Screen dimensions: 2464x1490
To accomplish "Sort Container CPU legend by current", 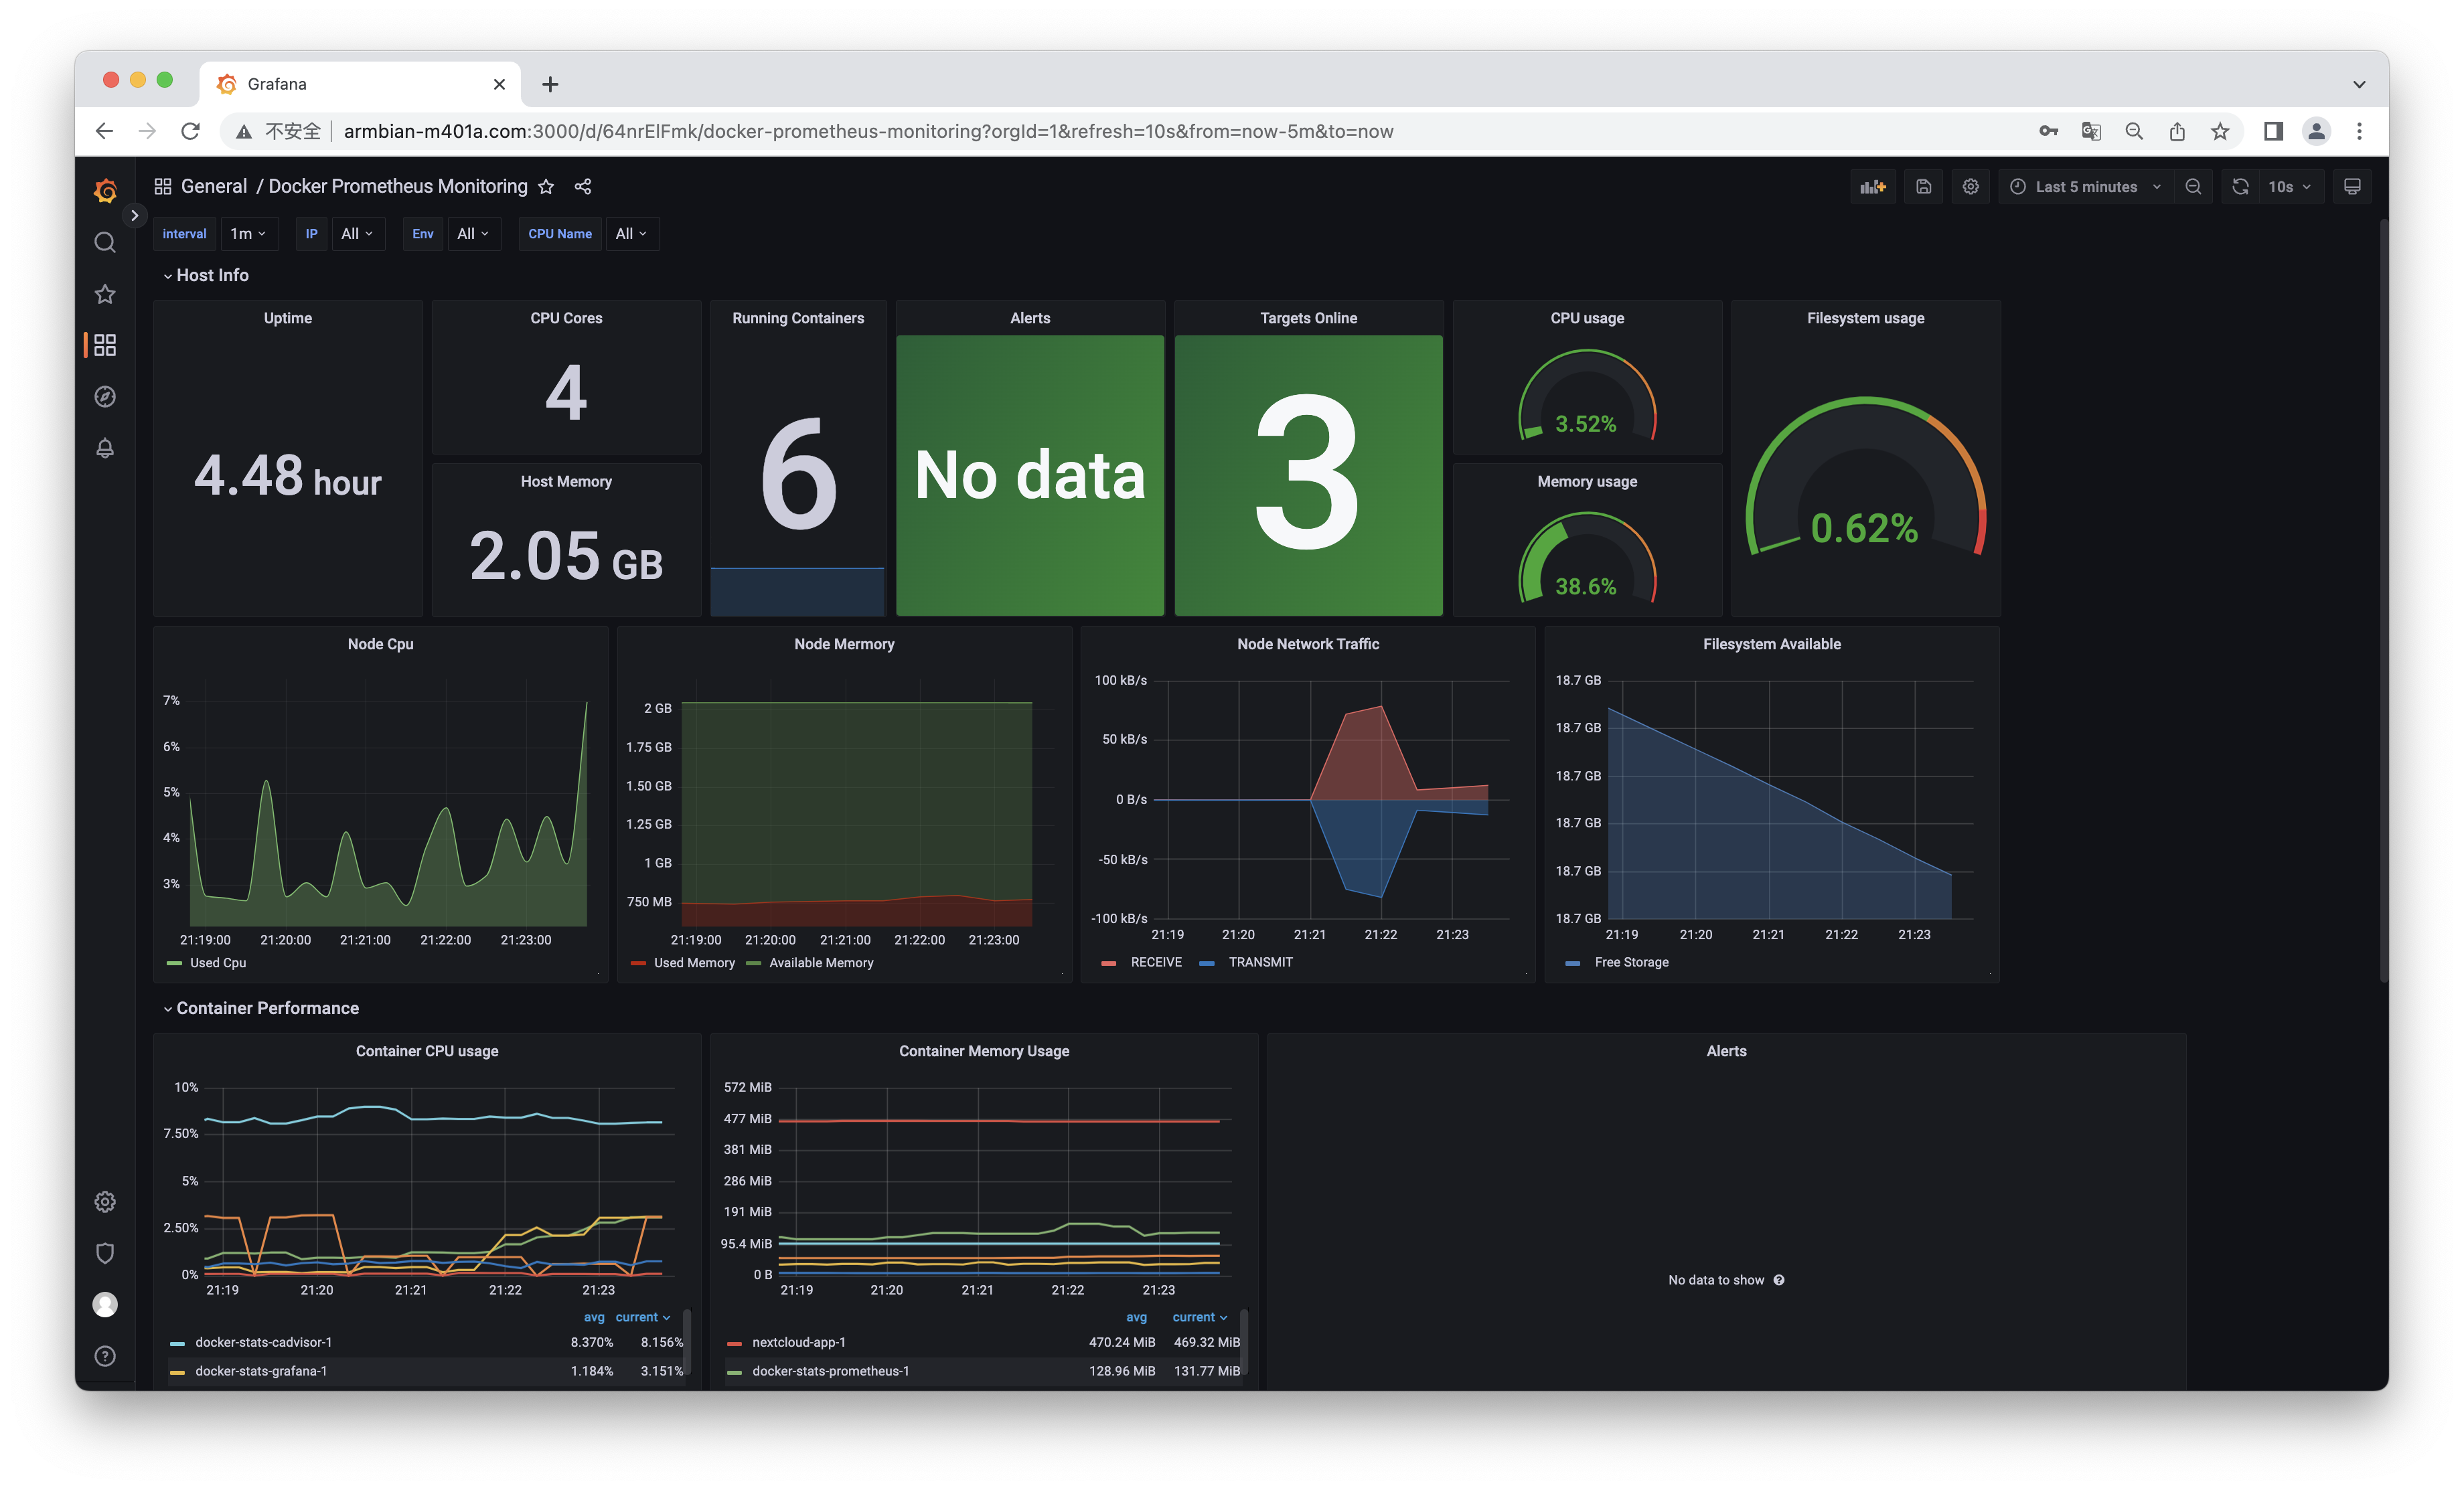I will coord(643,1317).
